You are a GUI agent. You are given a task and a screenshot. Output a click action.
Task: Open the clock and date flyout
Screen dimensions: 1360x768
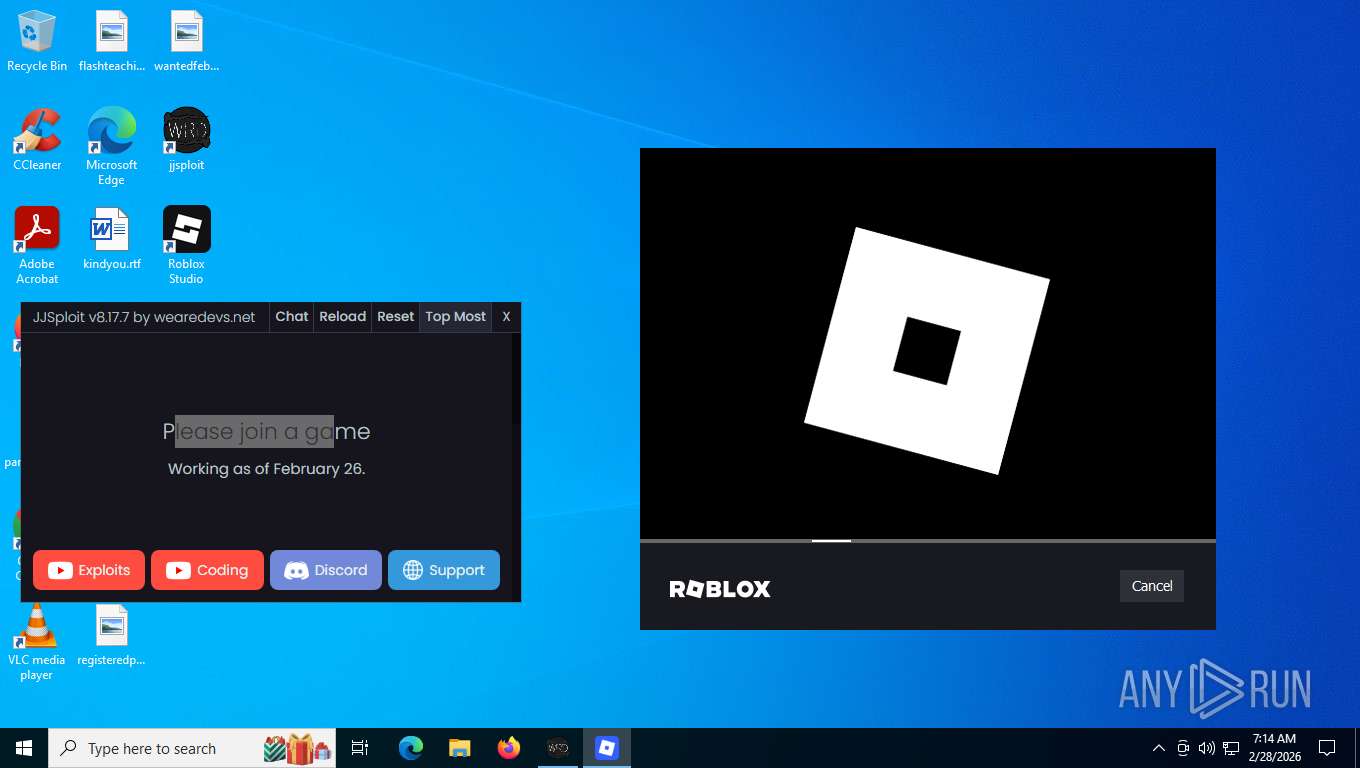tap(1273, 748)
